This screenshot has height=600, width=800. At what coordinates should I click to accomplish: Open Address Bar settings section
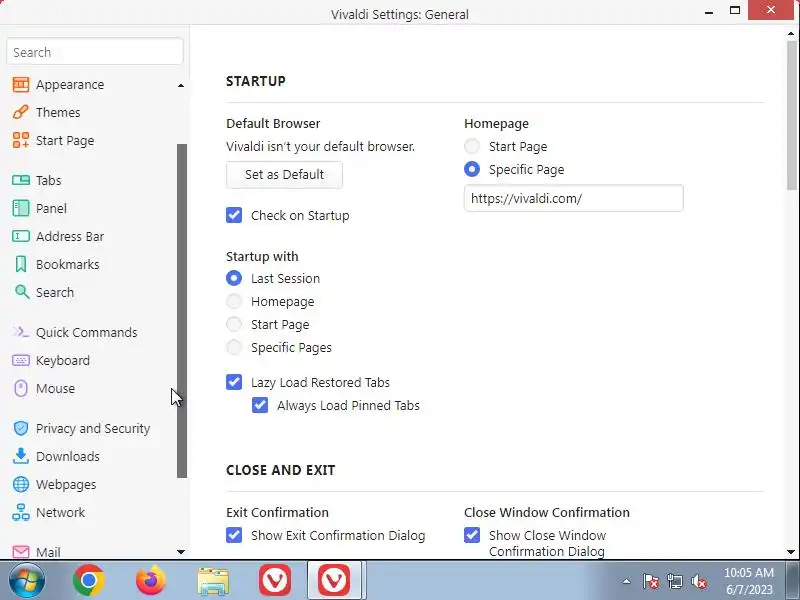(x=70, y=236)
